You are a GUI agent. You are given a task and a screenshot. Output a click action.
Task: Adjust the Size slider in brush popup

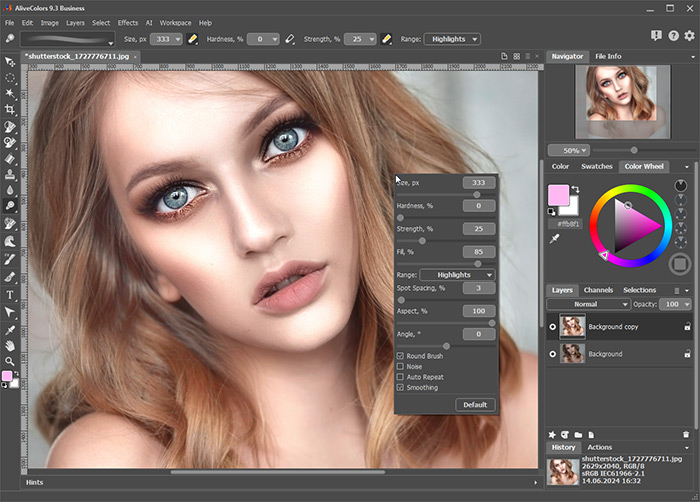point(477,195)
